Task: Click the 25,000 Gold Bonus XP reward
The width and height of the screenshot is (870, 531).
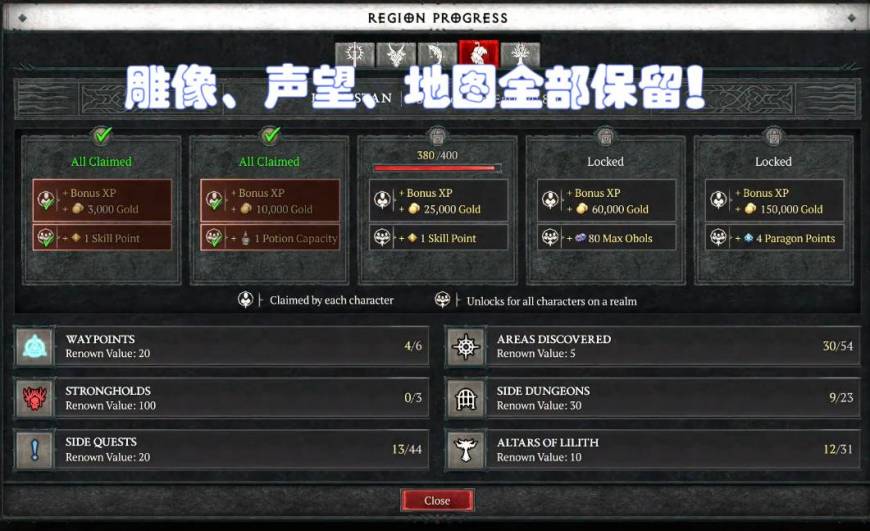Action: coord(438,200)
